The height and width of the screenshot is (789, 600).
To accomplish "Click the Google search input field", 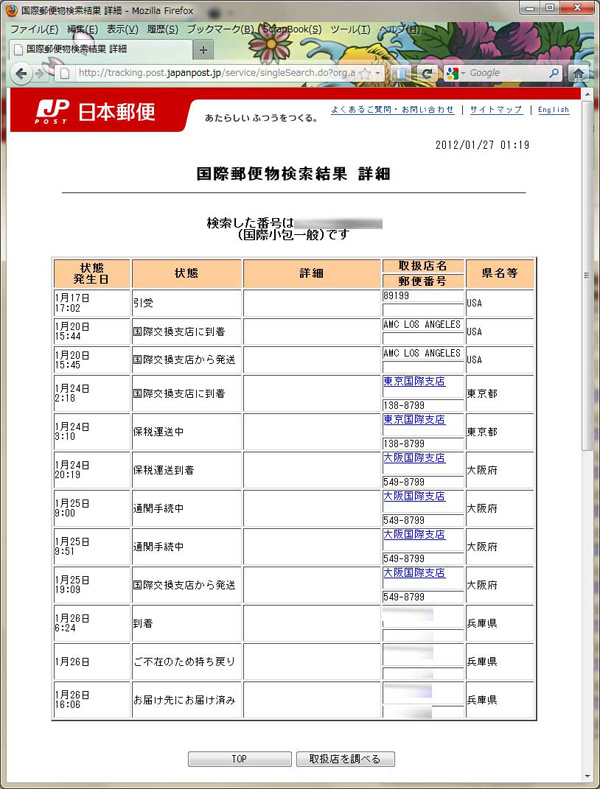I will click(x=507, y=73).
